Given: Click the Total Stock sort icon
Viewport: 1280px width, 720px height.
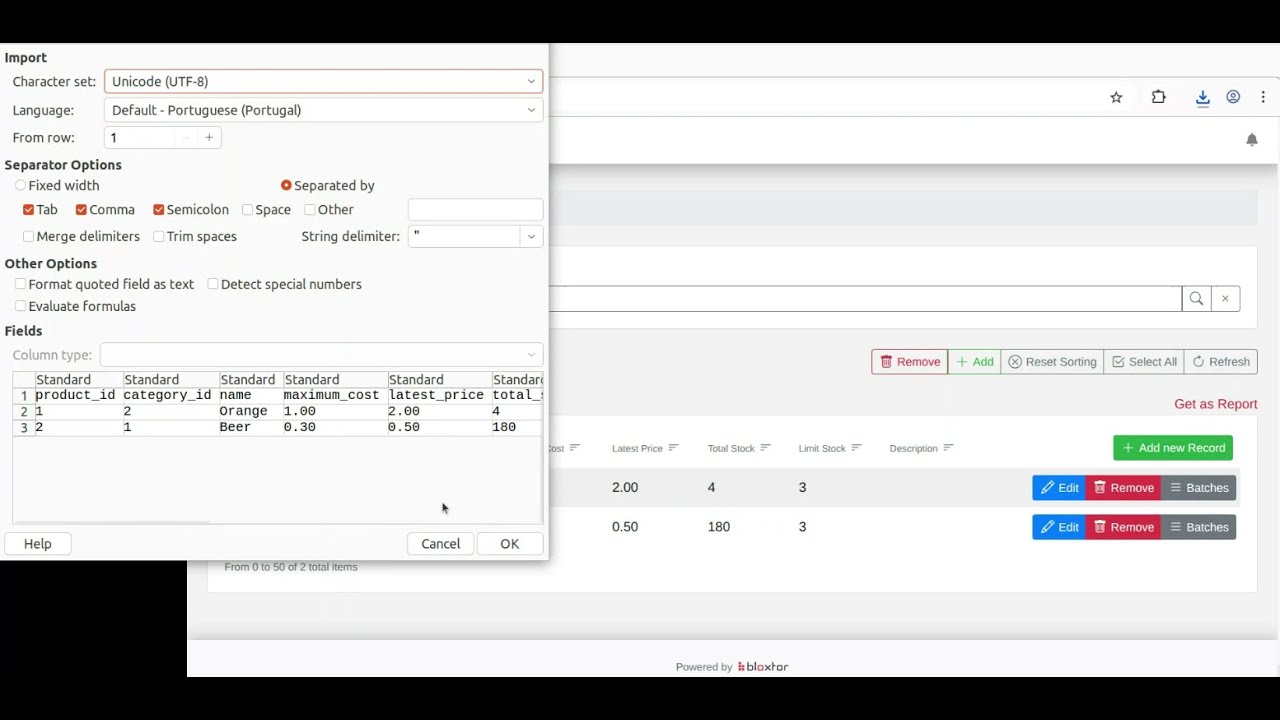Looking at the screenshot, I should tap(765, 448).
